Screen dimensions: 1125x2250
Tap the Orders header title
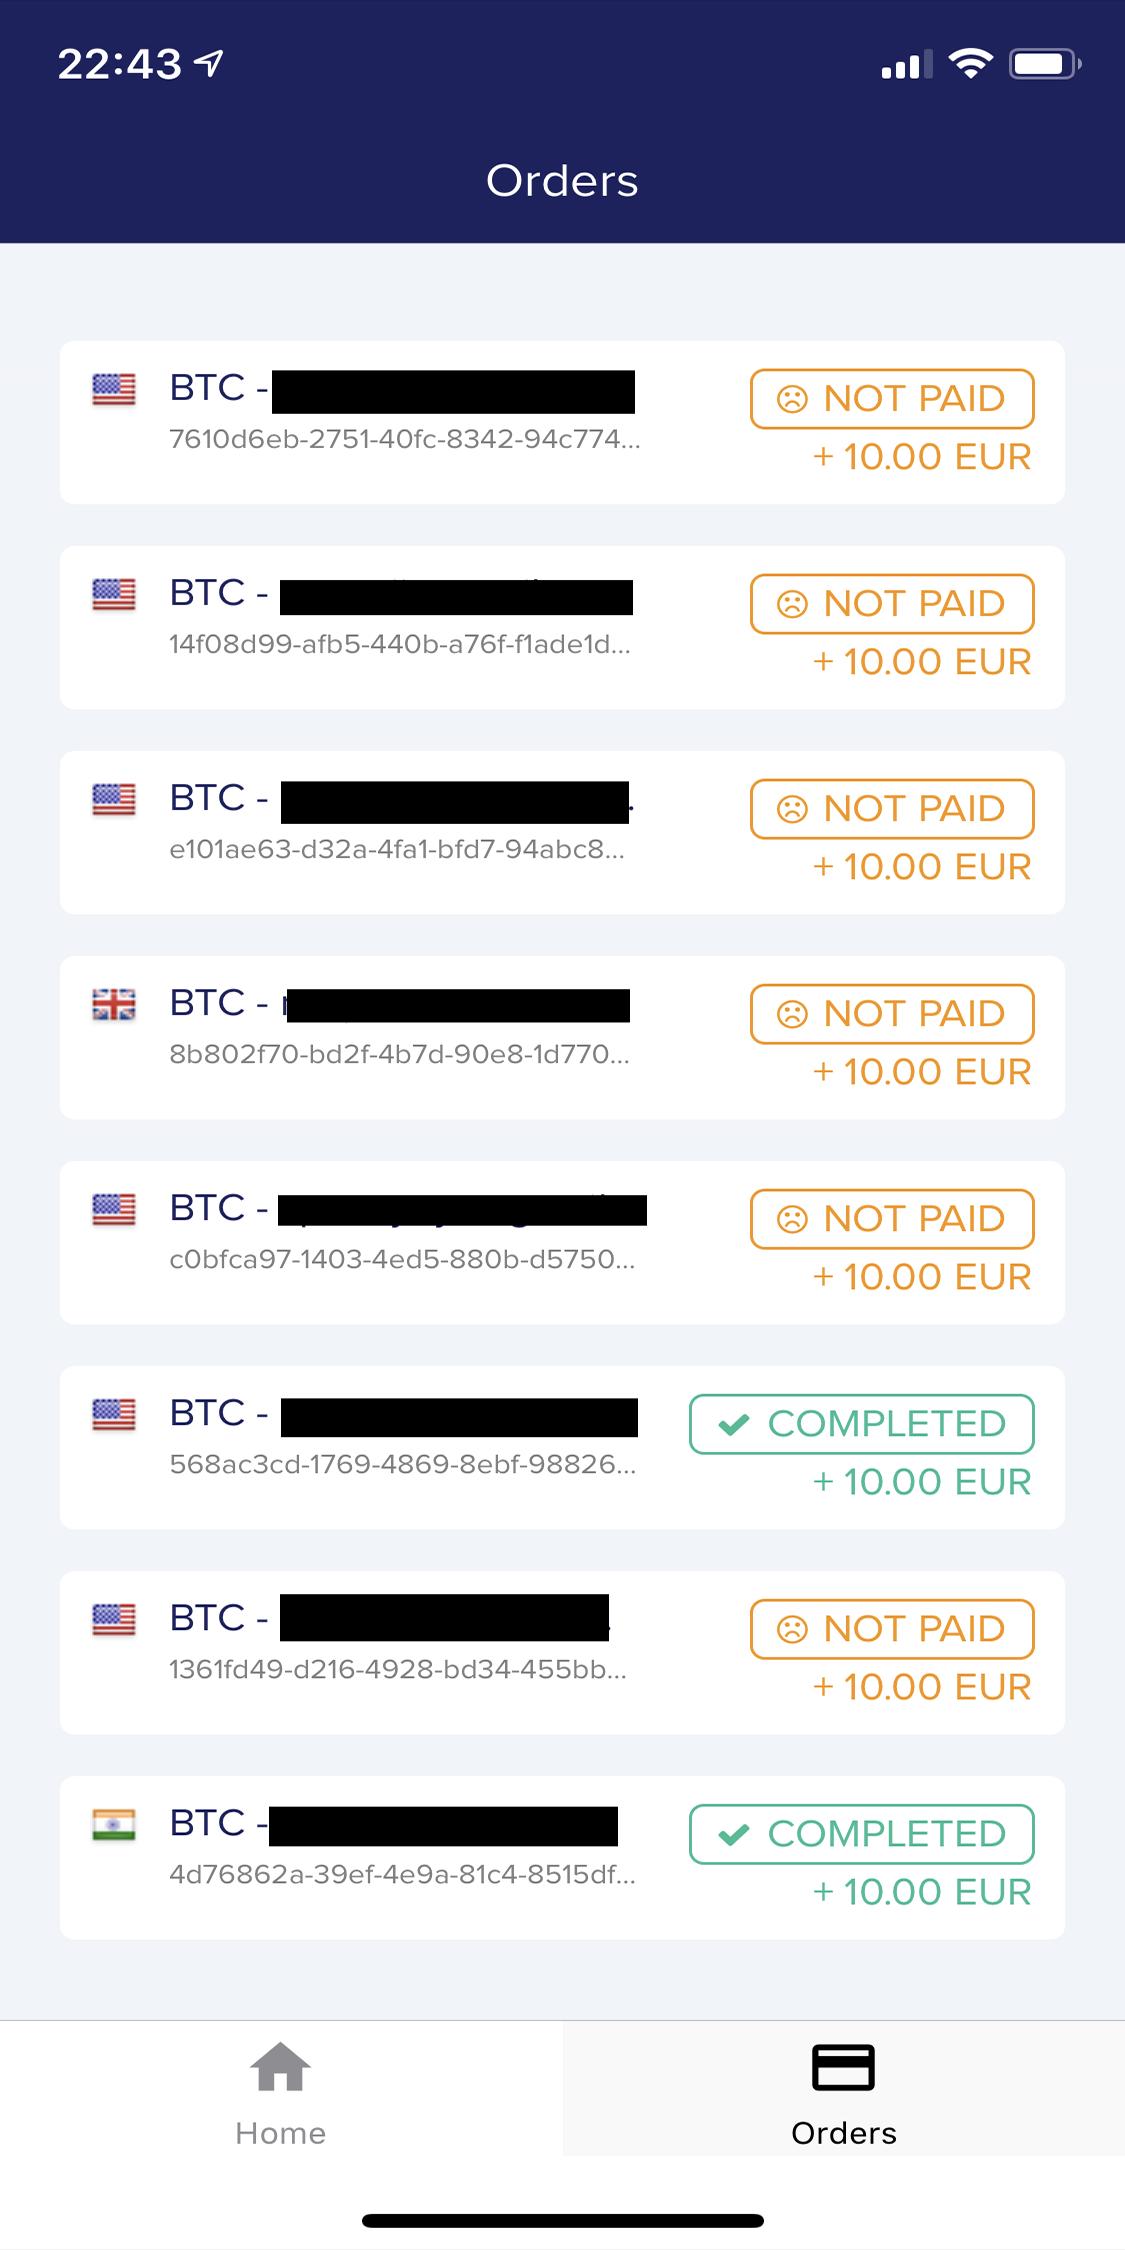562,181
